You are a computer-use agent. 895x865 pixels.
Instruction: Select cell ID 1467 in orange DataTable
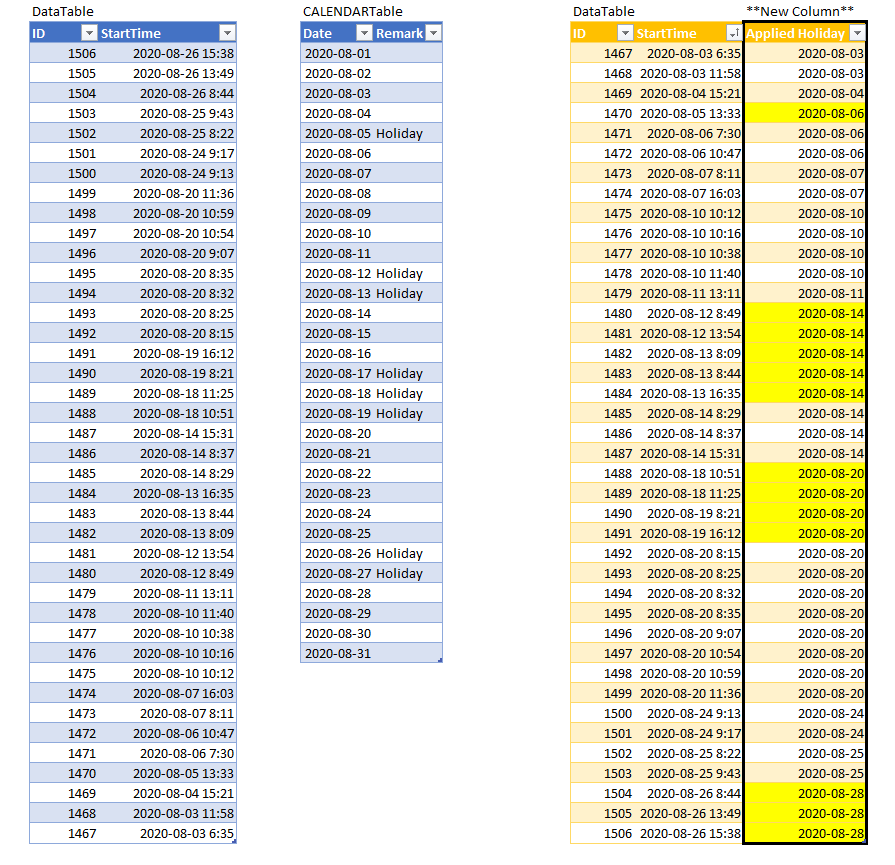602,54
